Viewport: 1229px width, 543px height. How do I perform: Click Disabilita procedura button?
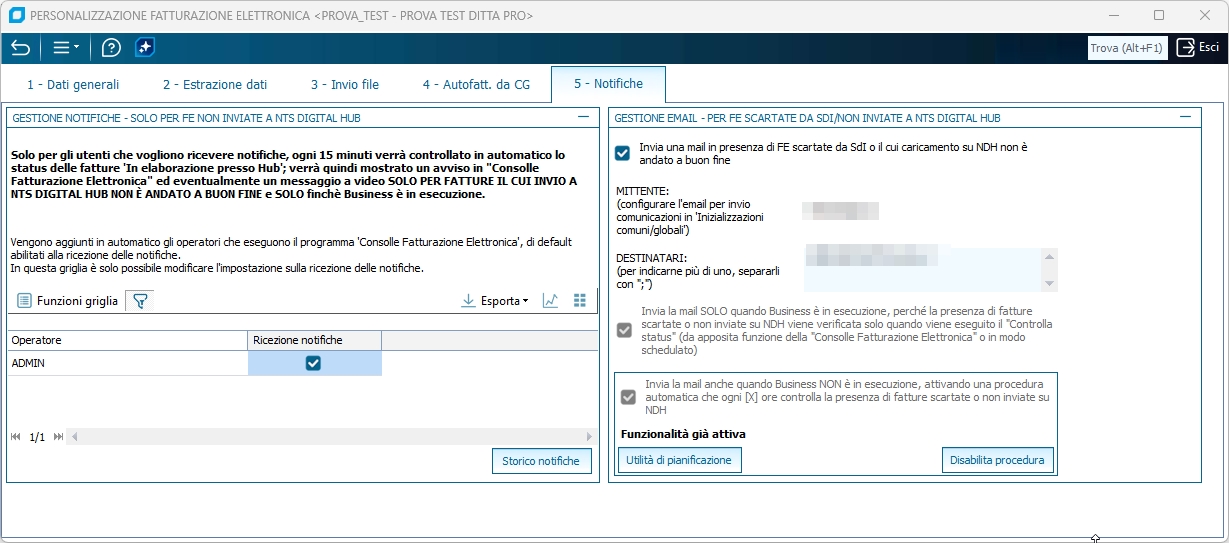click(x=997, y=460)
